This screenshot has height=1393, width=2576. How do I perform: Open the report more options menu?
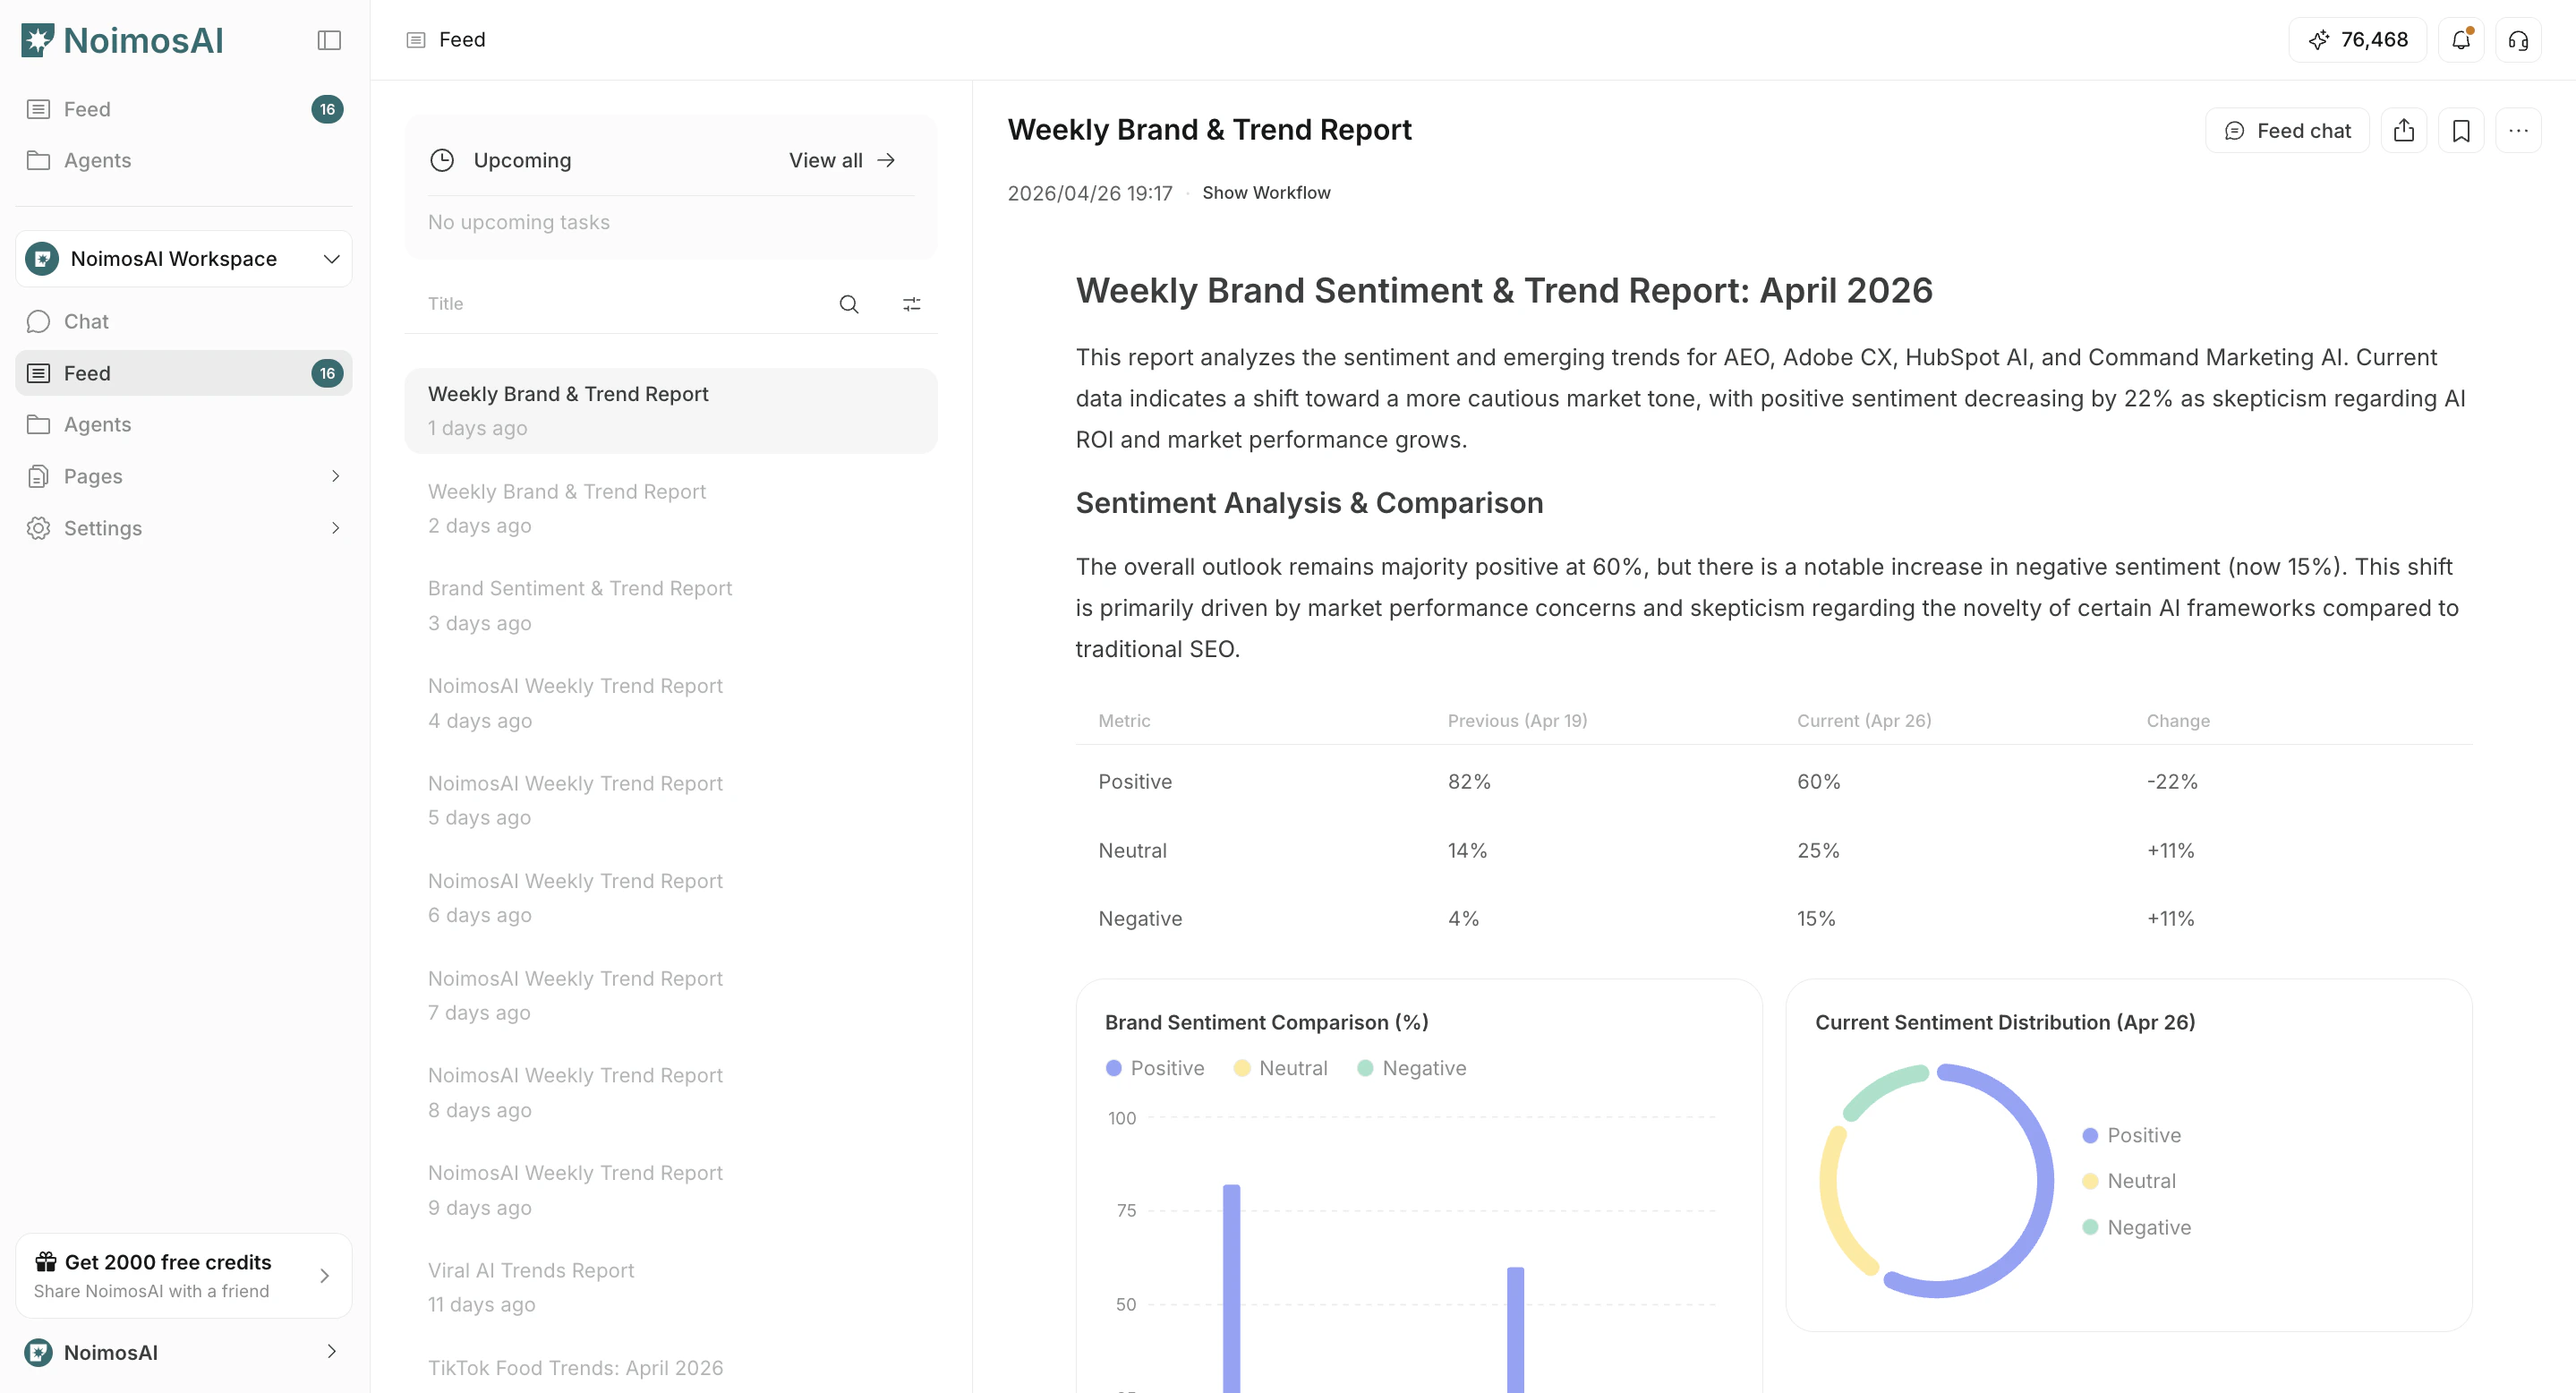(x=2518, y=131)
